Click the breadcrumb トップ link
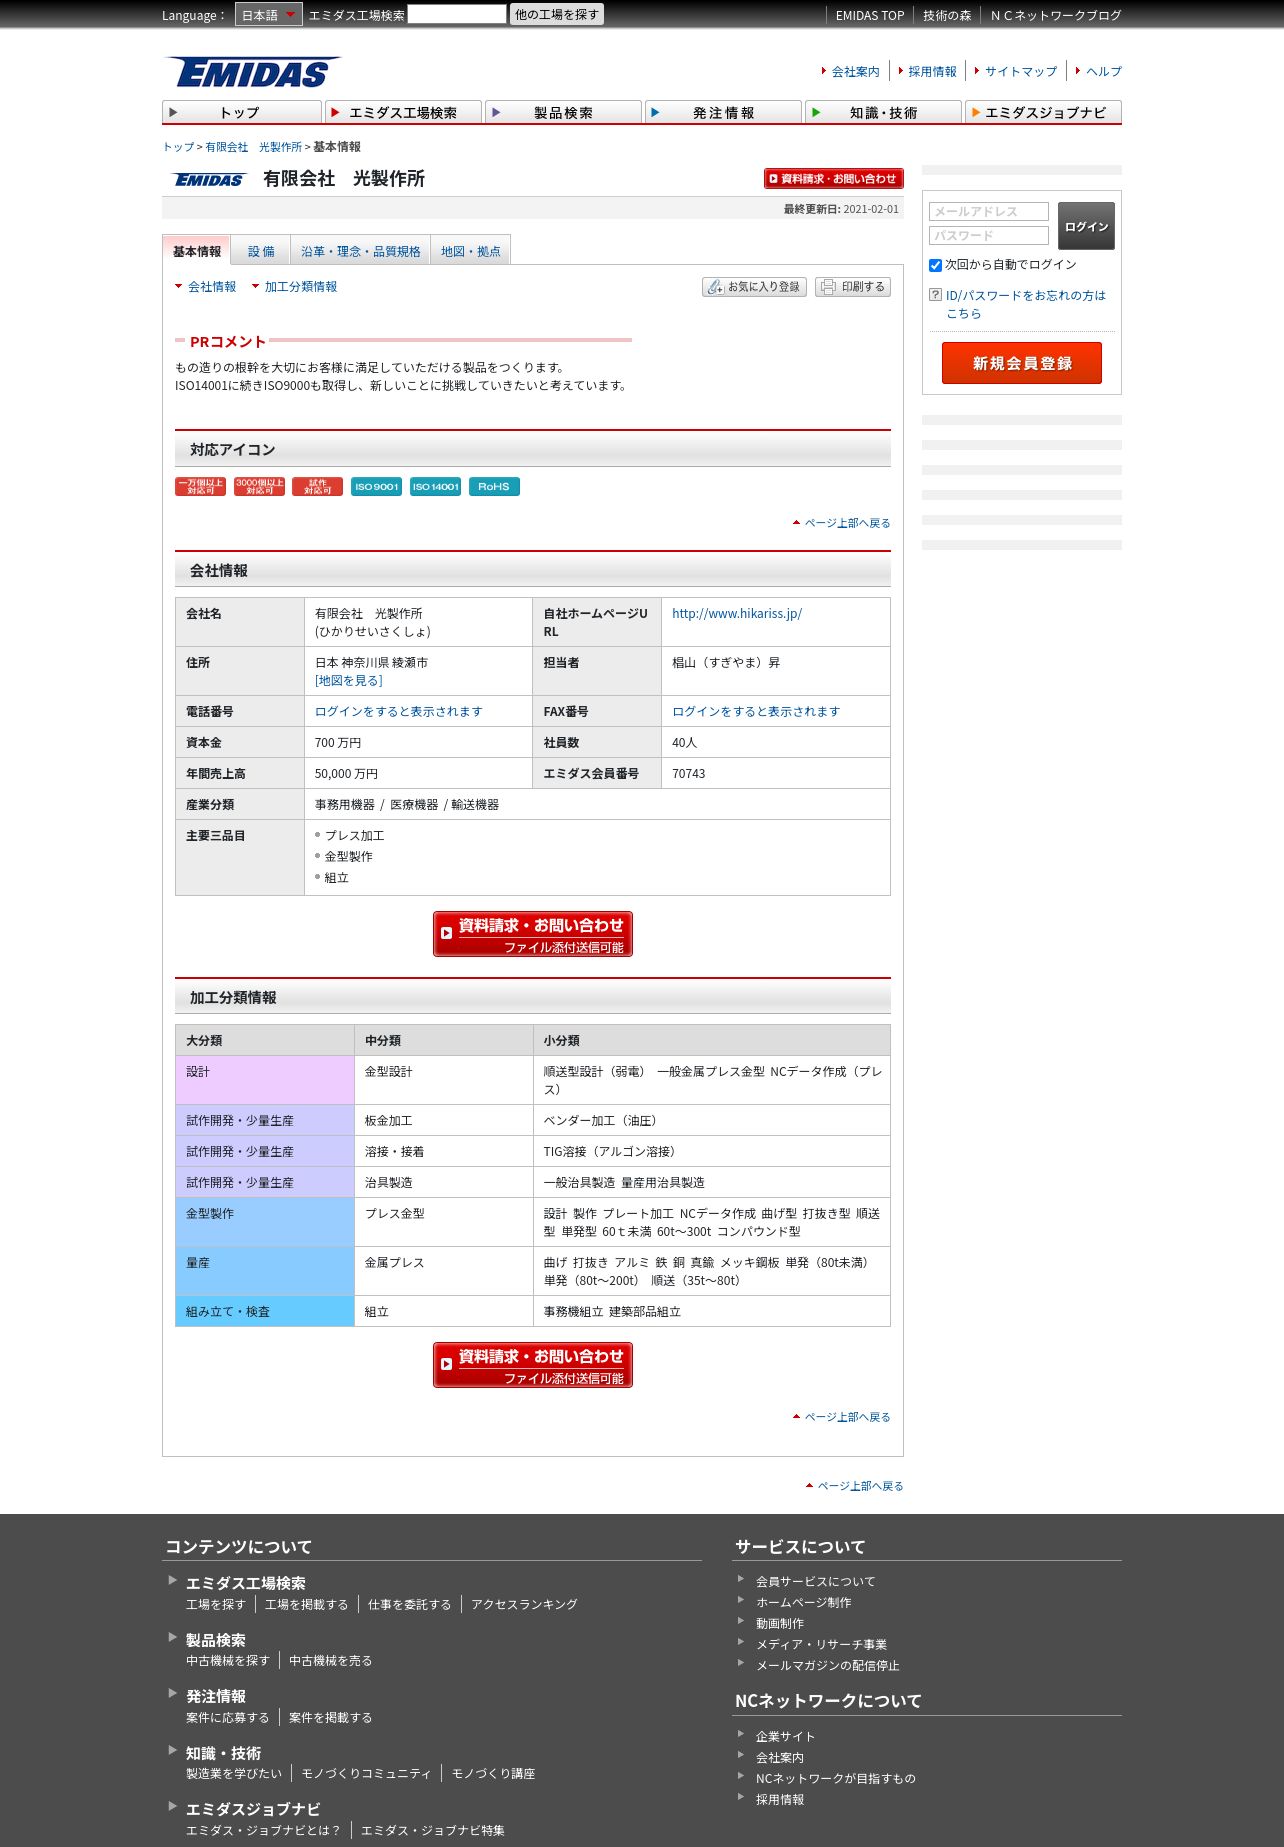1284x1847 pixels. (178, 147)
